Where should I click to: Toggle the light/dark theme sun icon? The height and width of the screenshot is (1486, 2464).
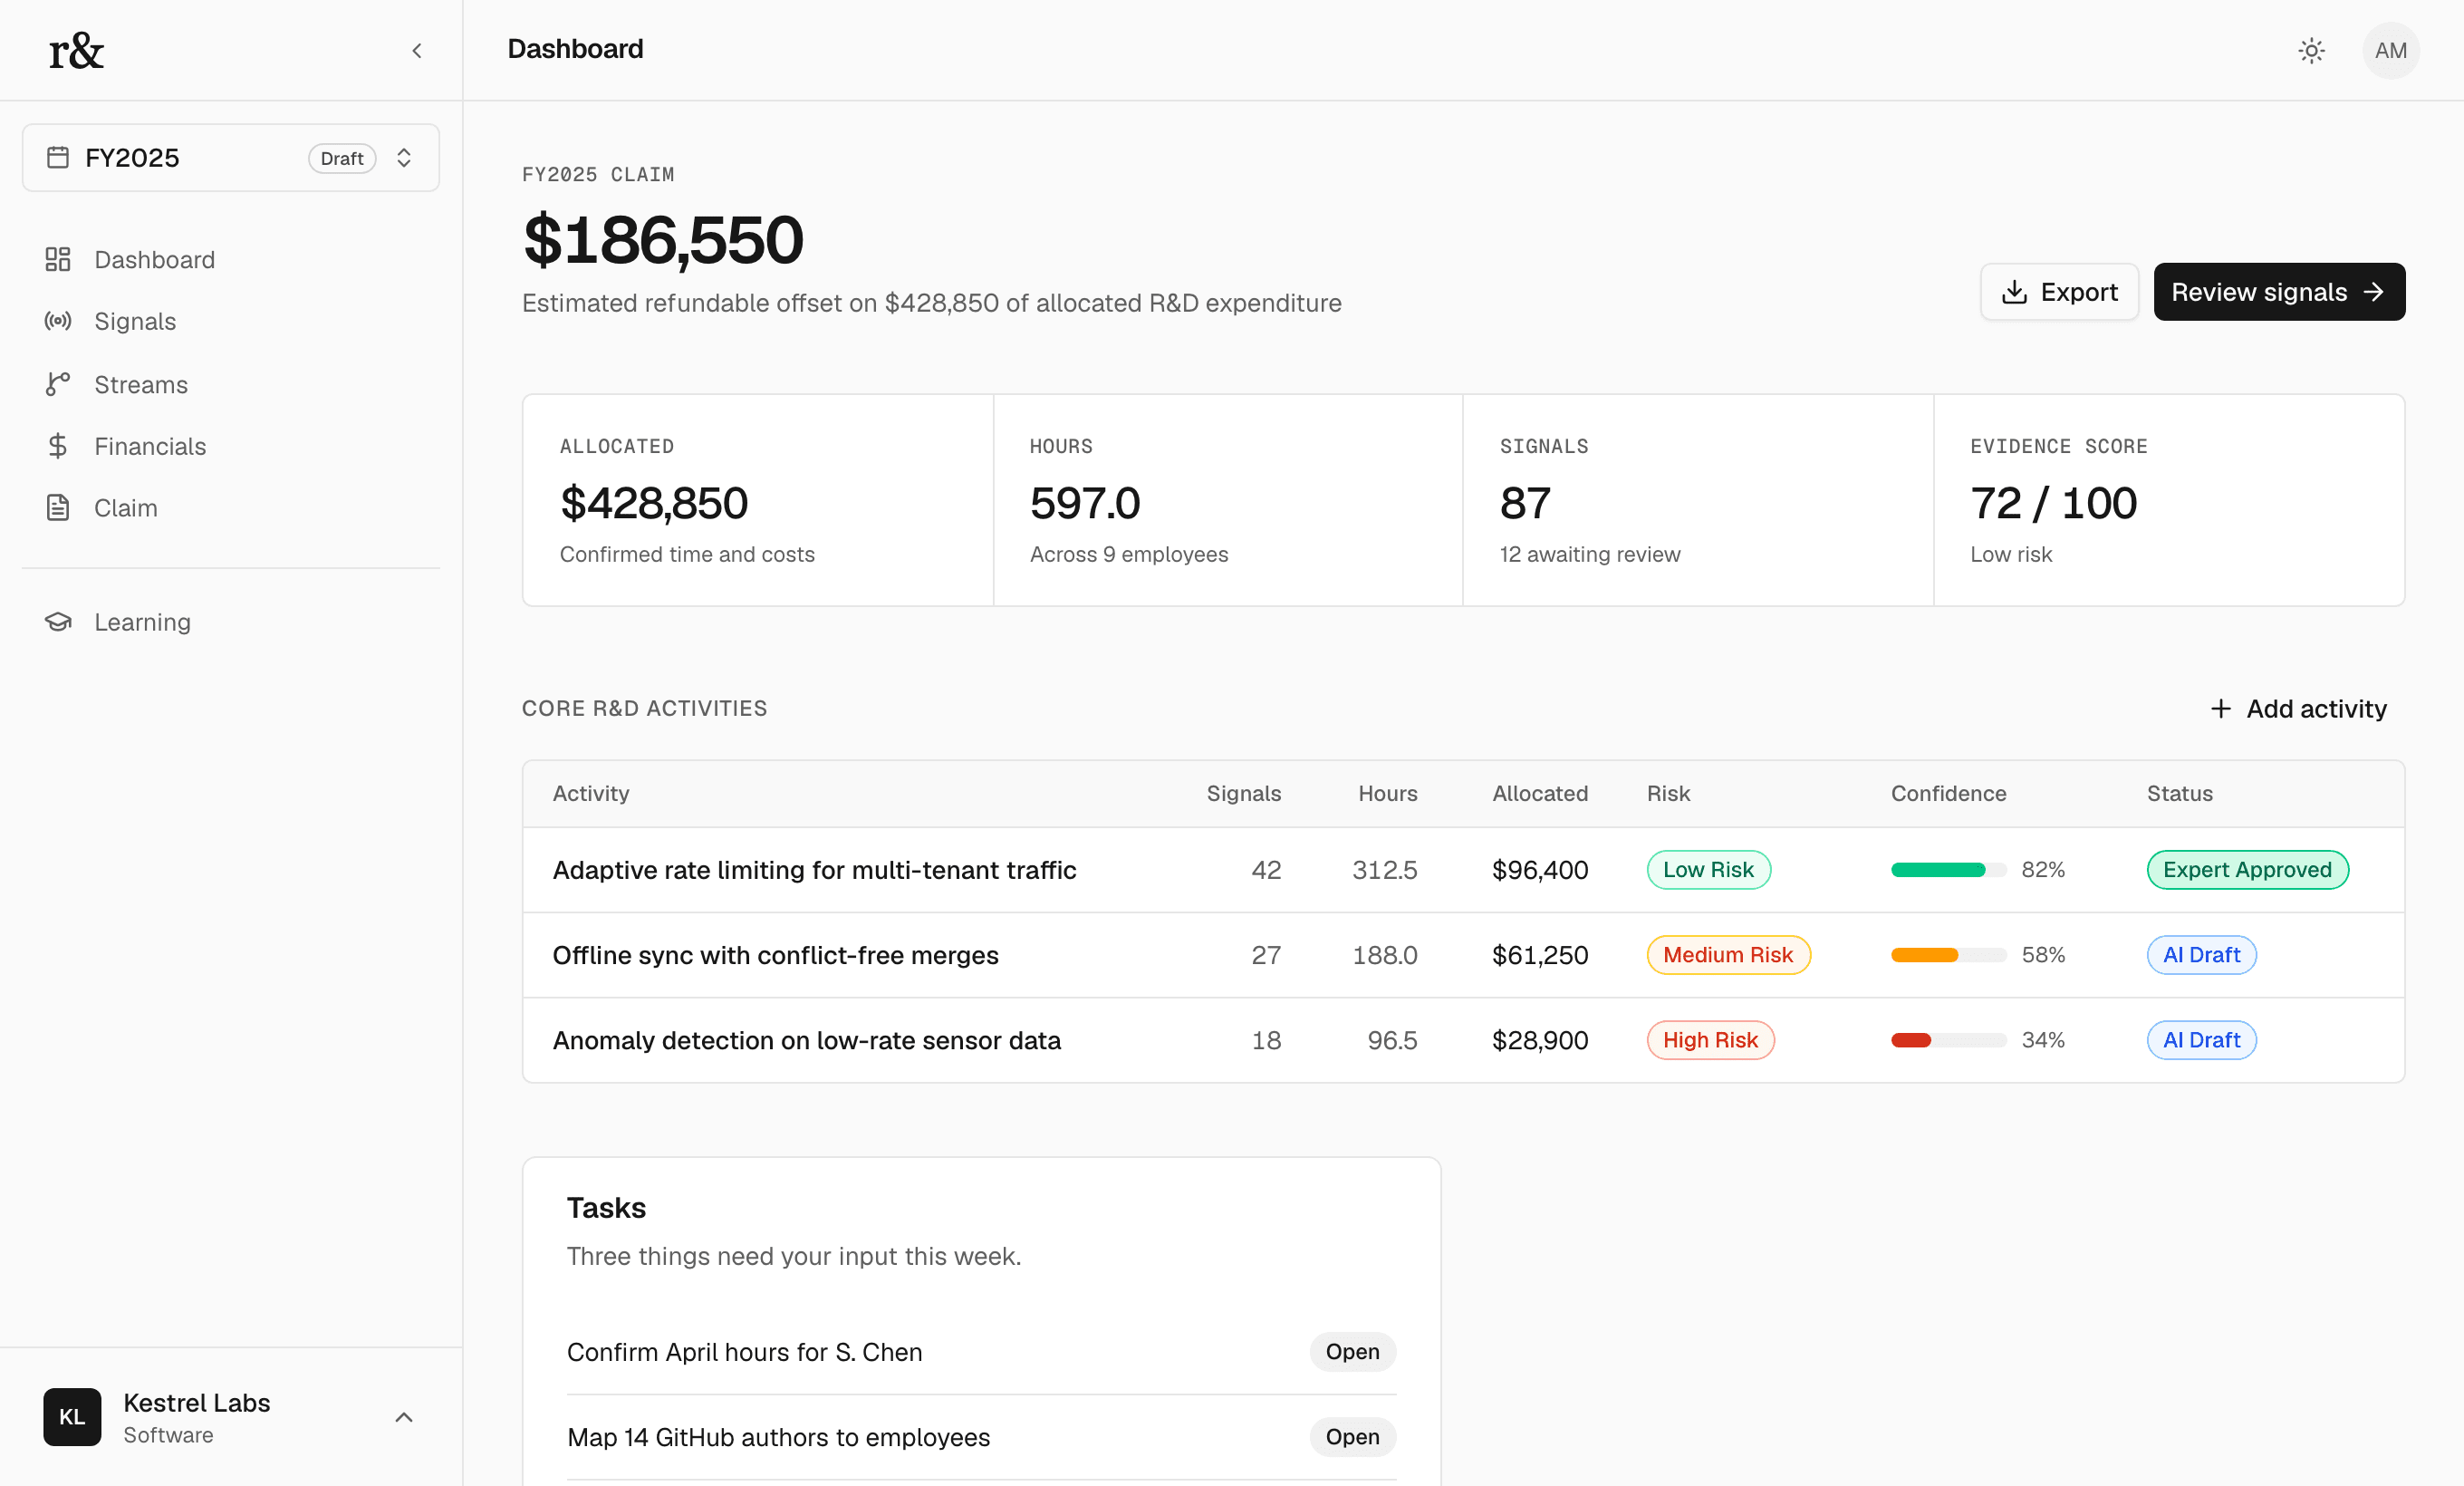point(2311,50)
